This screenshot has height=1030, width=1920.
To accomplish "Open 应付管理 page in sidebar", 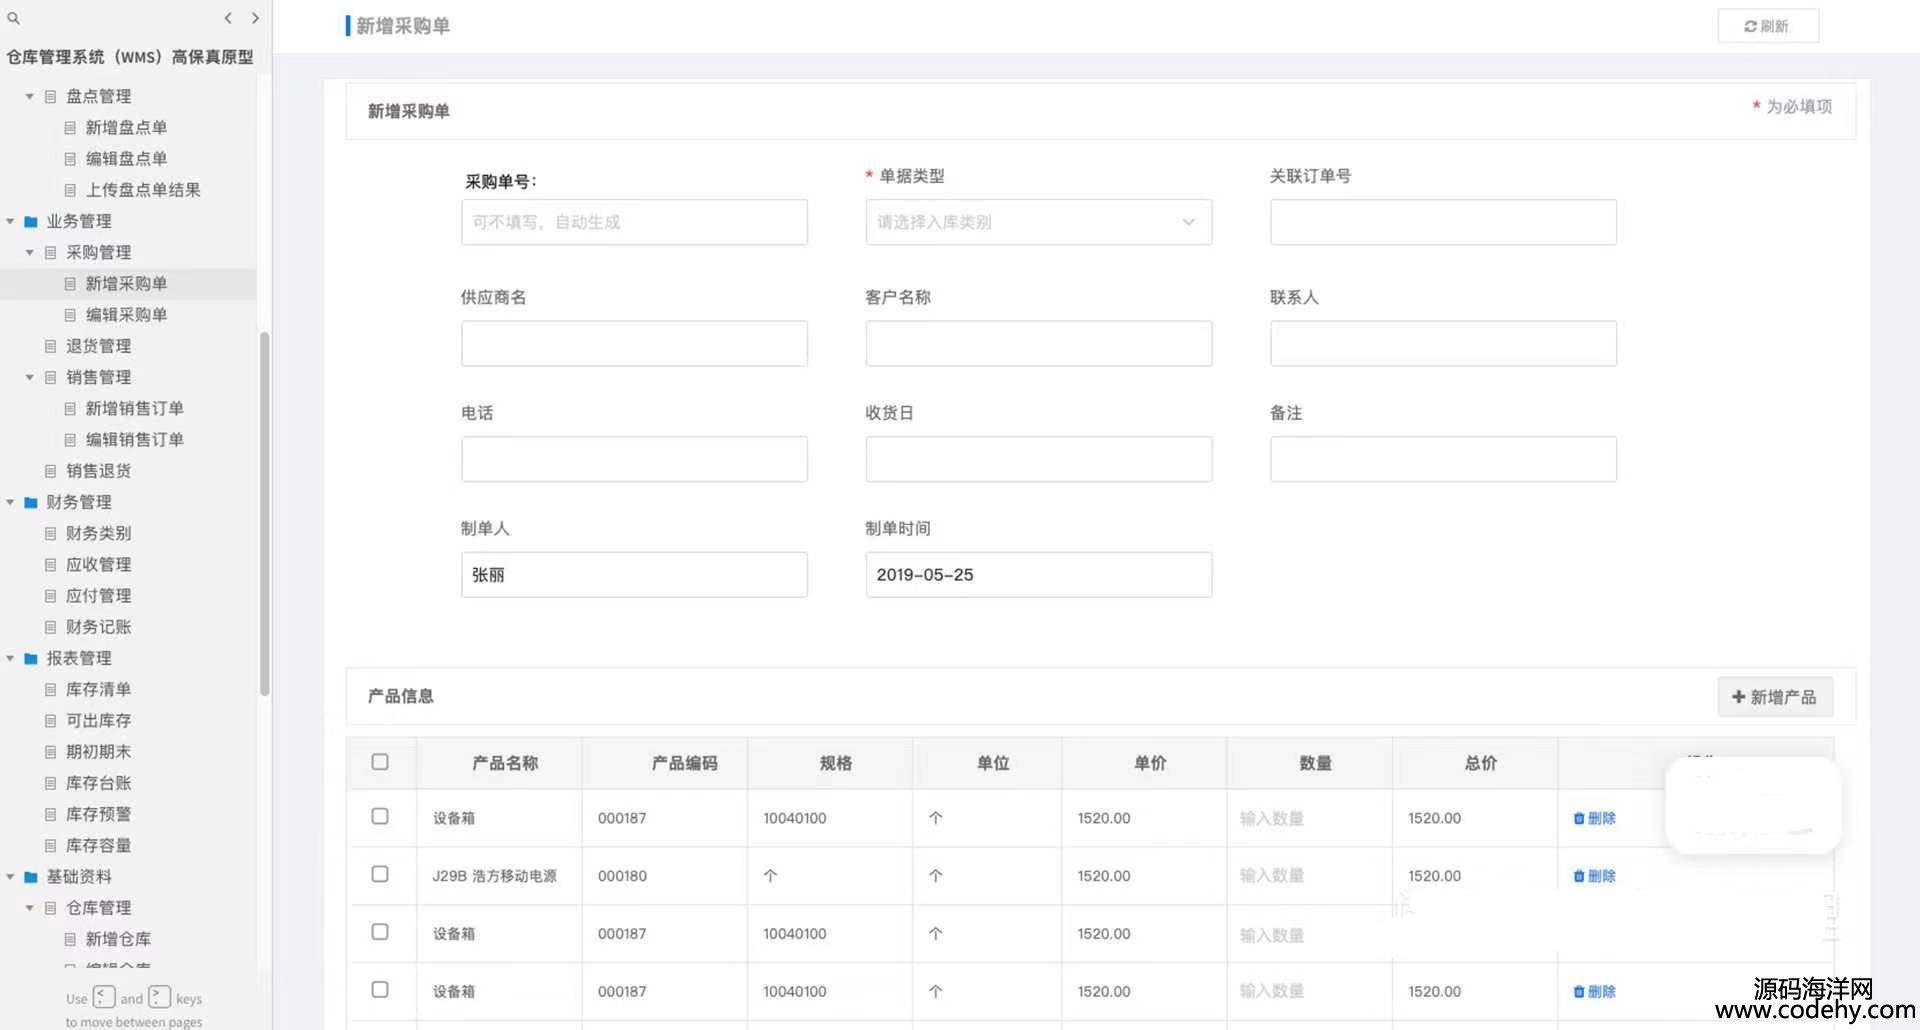I will click(98, 596).
